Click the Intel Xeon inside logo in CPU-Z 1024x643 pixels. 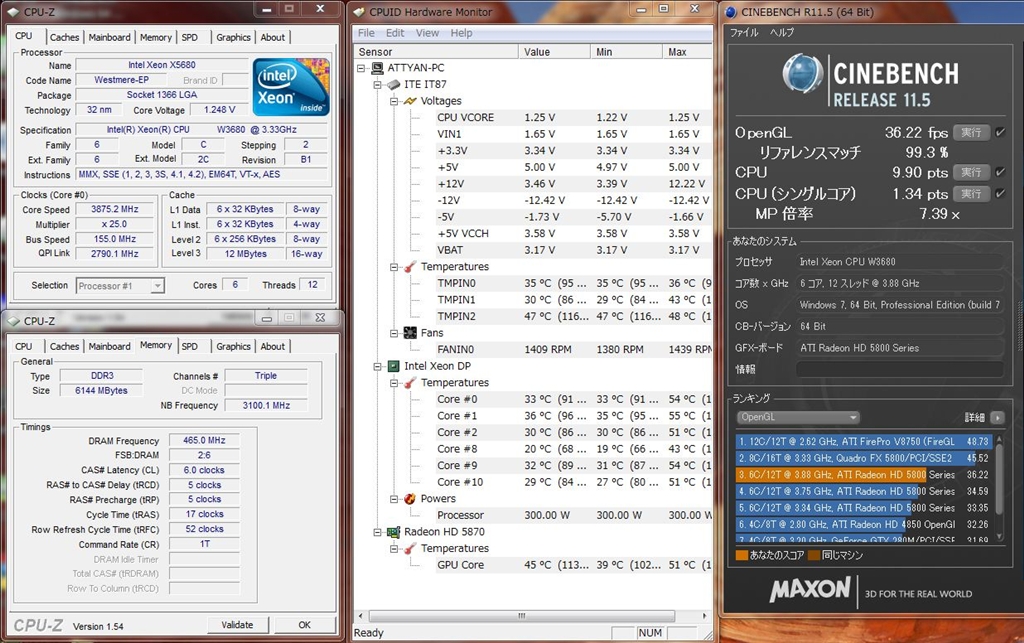click(x=291, y=87)
